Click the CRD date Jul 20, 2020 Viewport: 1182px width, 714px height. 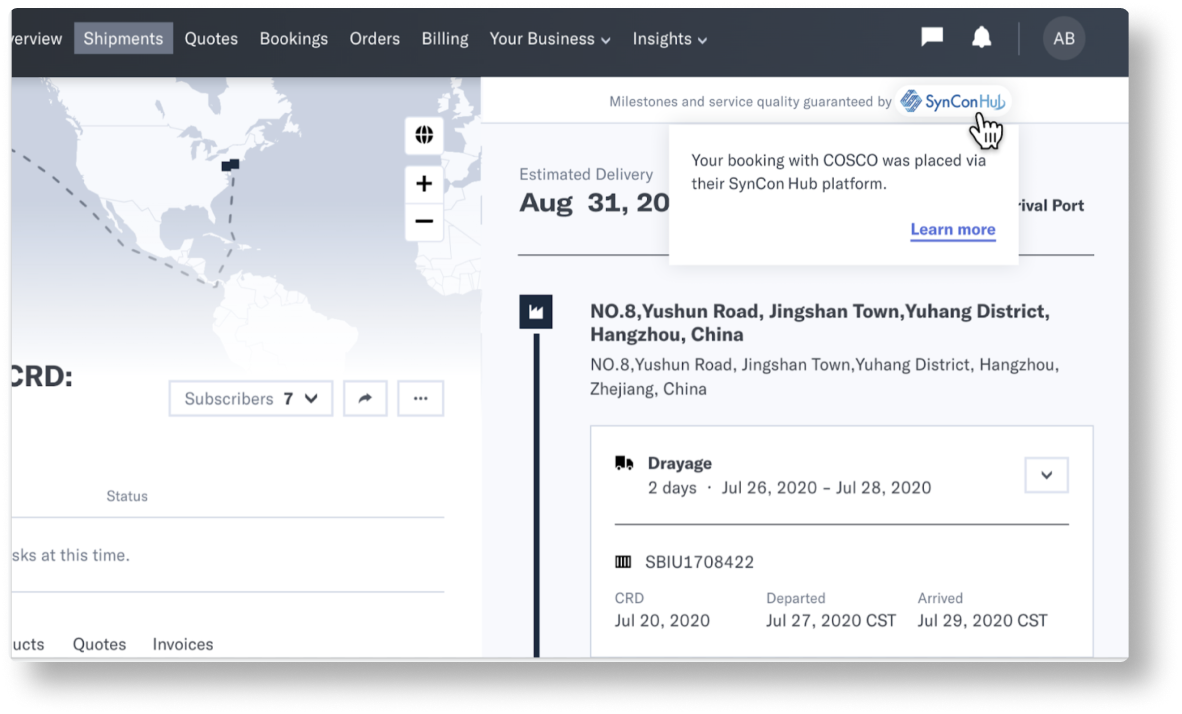(662, 621)
